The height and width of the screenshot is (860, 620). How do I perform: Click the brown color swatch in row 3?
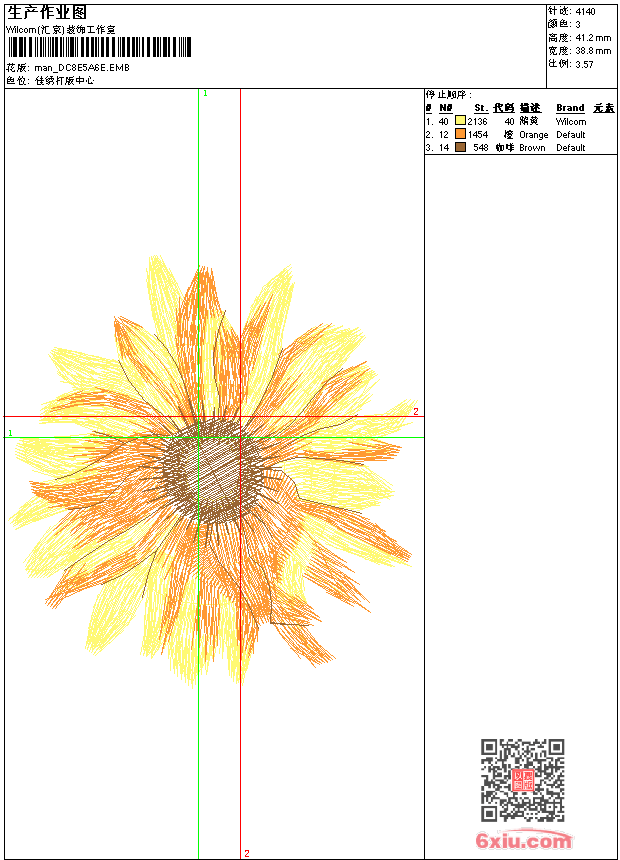pyautogui.click(x=460, y=147)
